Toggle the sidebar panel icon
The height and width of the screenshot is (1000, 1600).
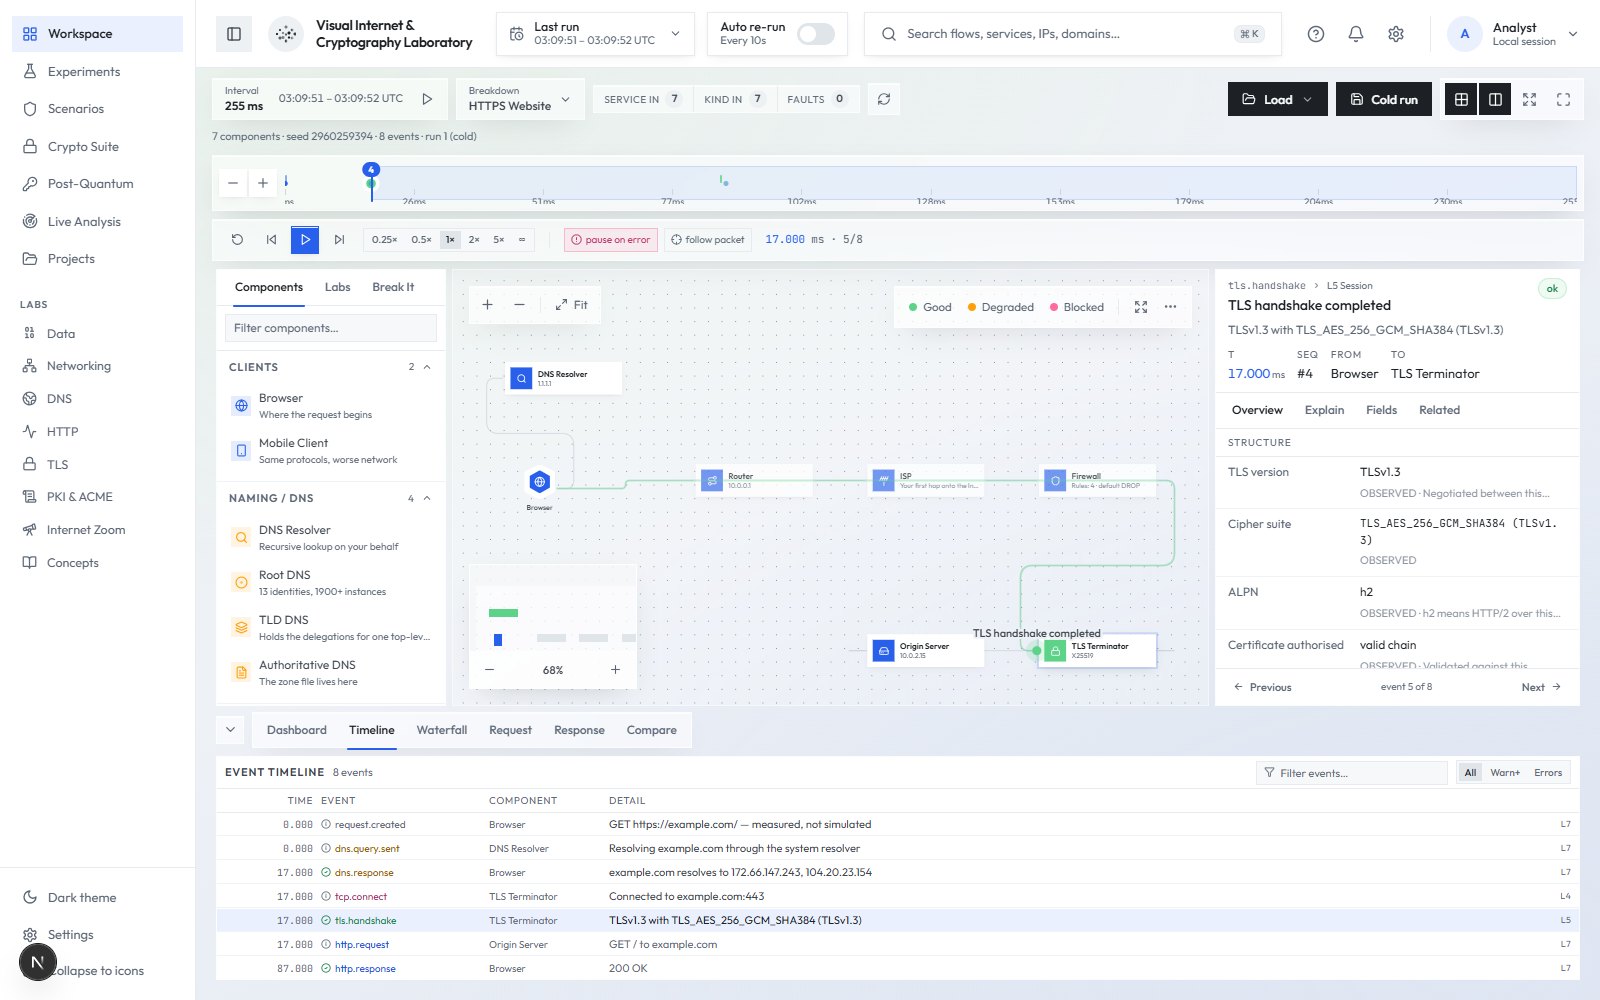coord(234,34)
